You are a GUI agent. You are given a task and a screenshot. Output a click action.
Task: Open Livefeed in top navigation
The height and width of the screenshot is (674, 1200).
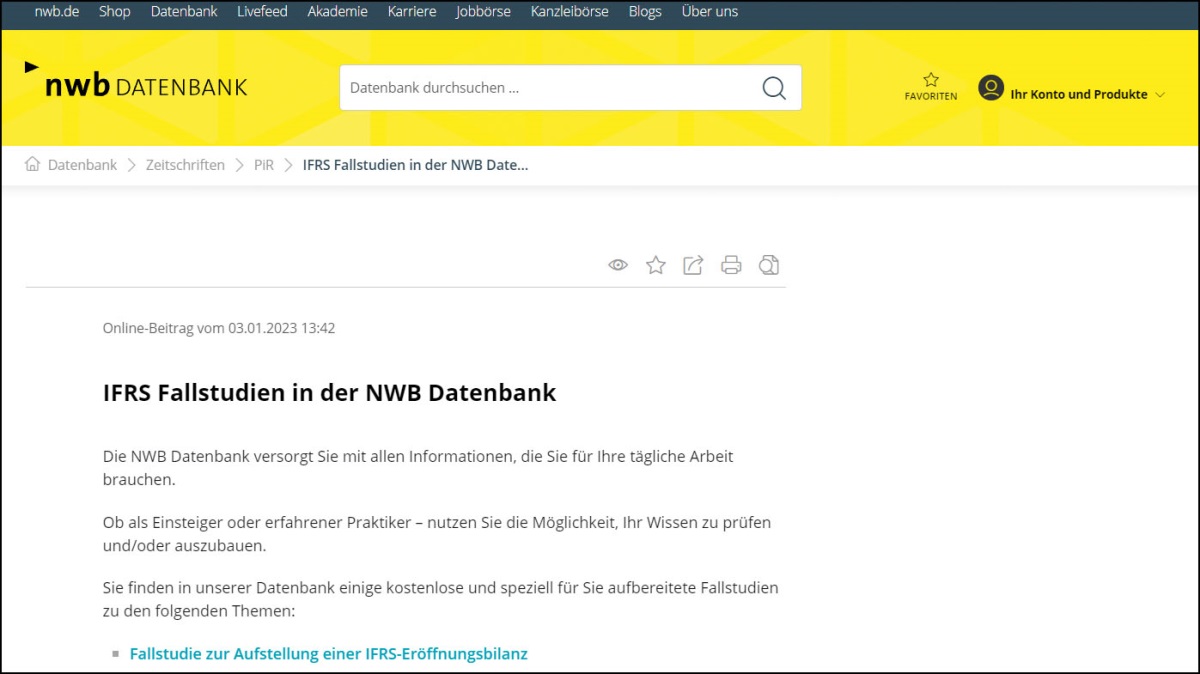point(262,12)
